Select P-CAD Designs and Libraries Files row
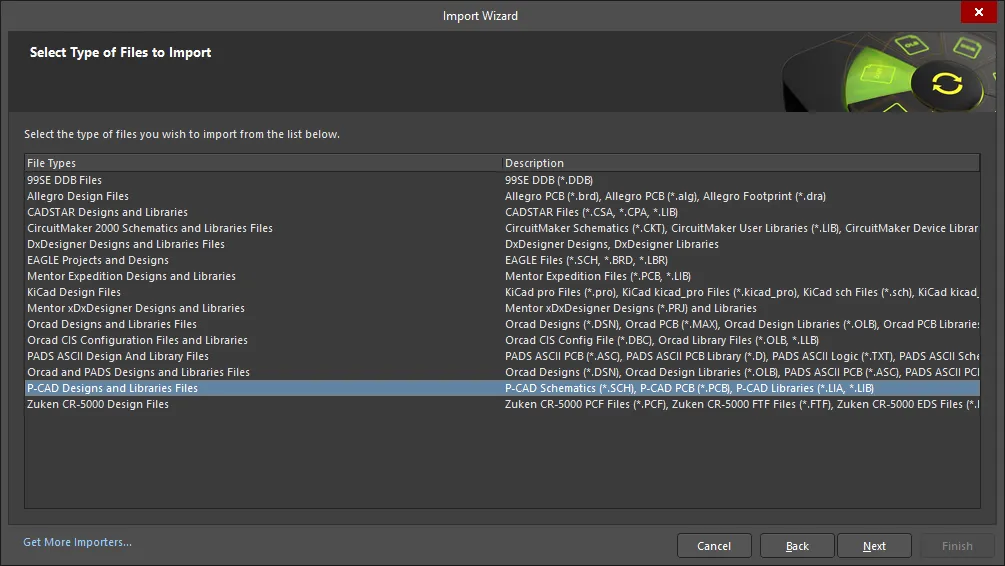This screenshot has height=566, width=1005. point(502,388)
